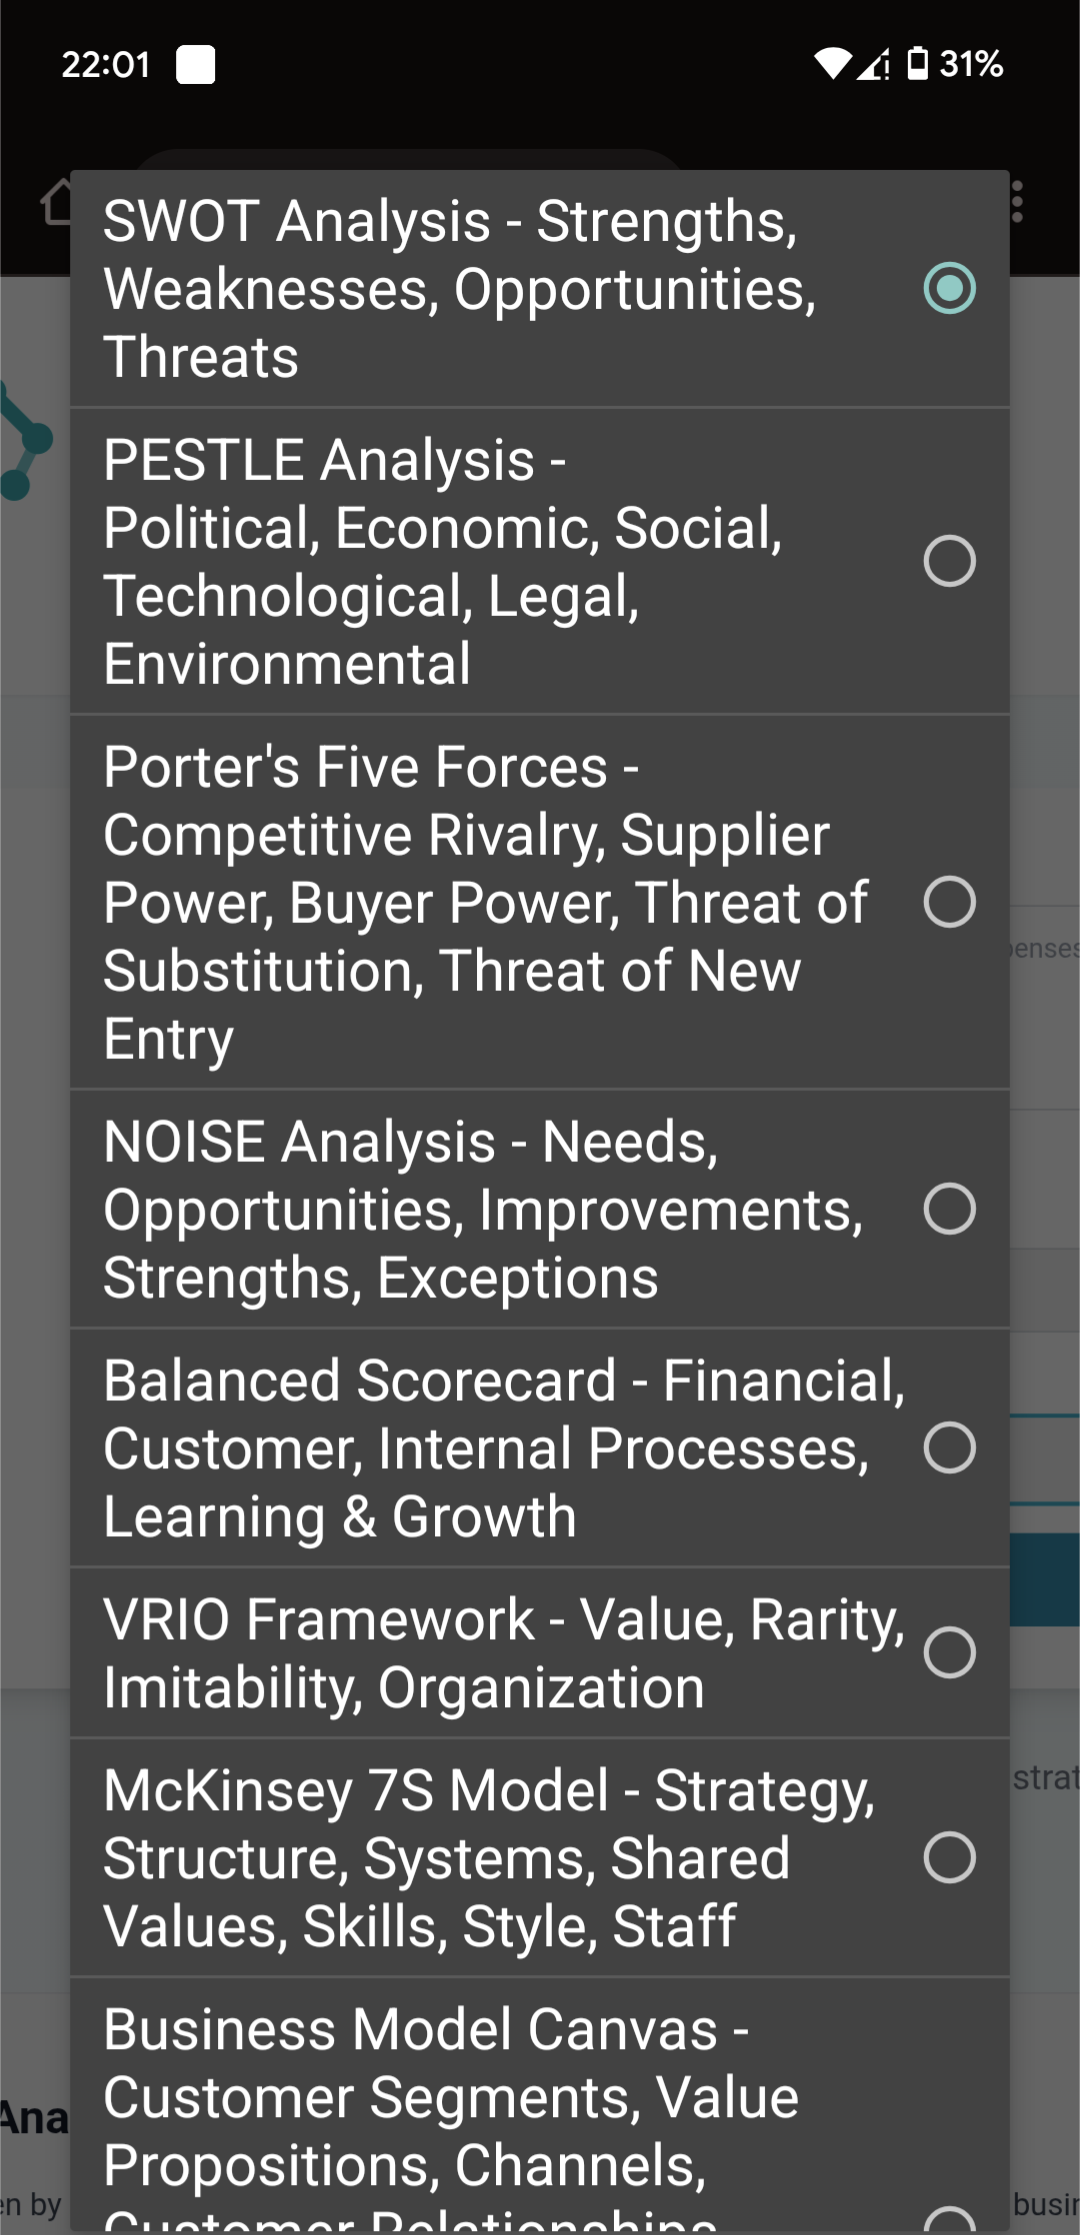This screenshot has width=1080, height=2235.
Task: Pick the VRIO Framework radio button
Action: pyautogui.click(x=951, y=1652)
